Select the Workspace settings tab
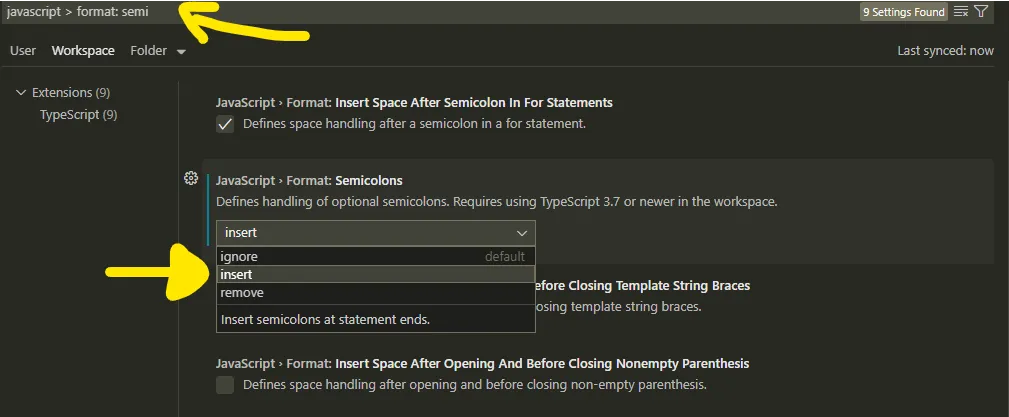Screen dimensions: 1009x417 pyautogui.click(x=83, y=50)
